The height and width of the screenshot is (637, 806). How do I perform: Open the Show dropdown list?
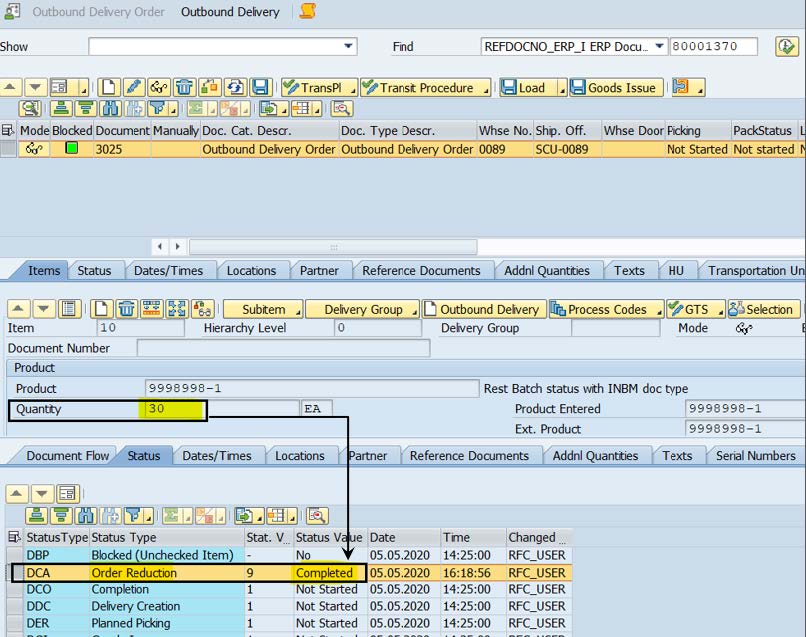[348, 46]
